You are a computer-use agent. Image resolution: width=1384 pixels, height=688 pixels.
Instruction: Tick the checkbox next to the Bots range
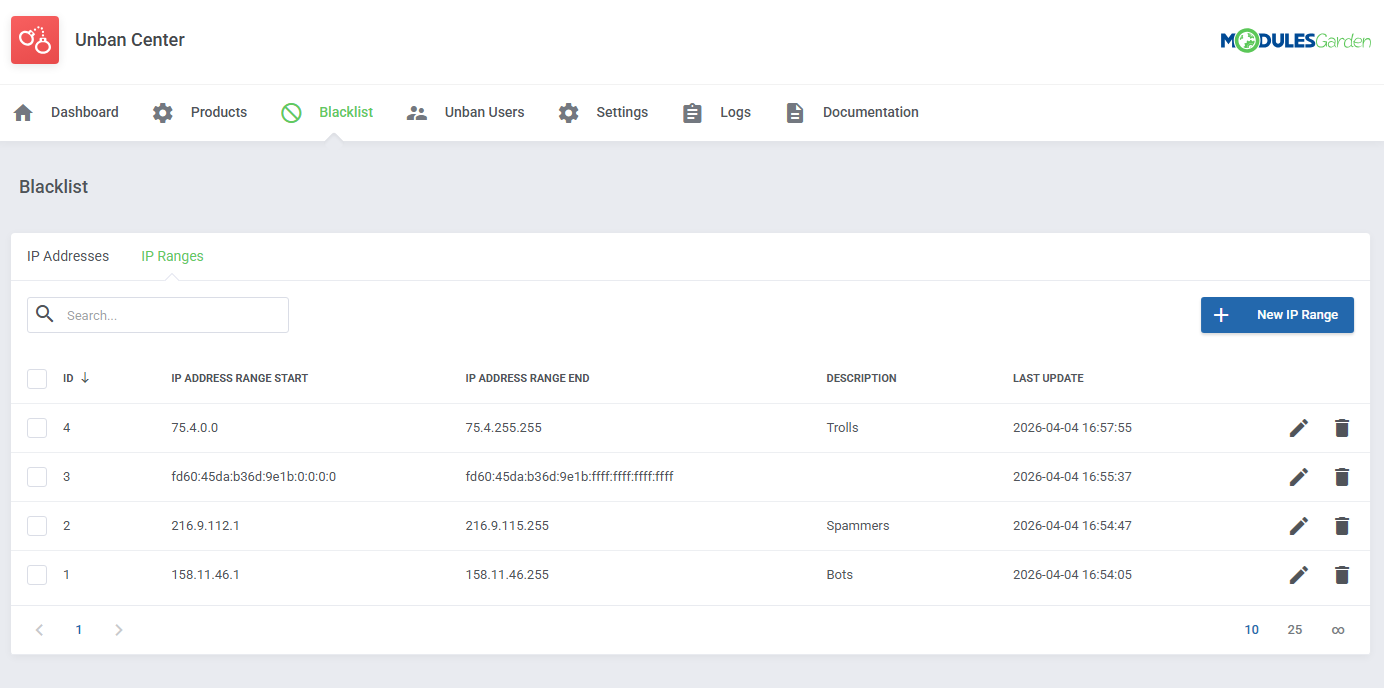[x=37, y=574]
